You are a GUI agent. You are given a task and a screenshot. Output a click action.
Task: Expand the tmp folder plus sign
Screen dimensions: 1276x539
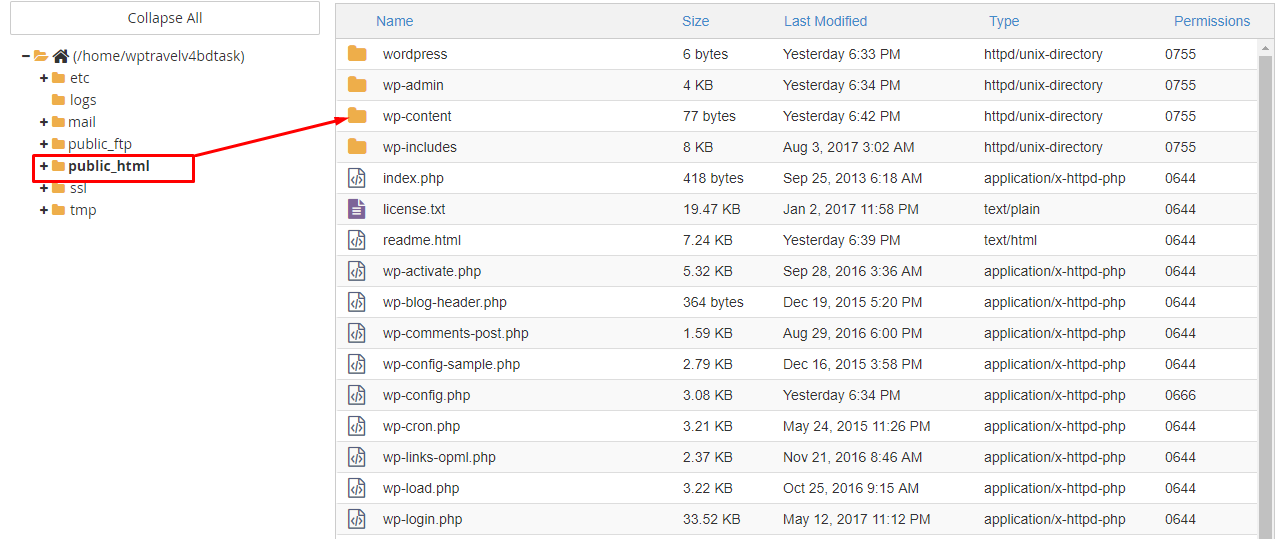point(44,210)
